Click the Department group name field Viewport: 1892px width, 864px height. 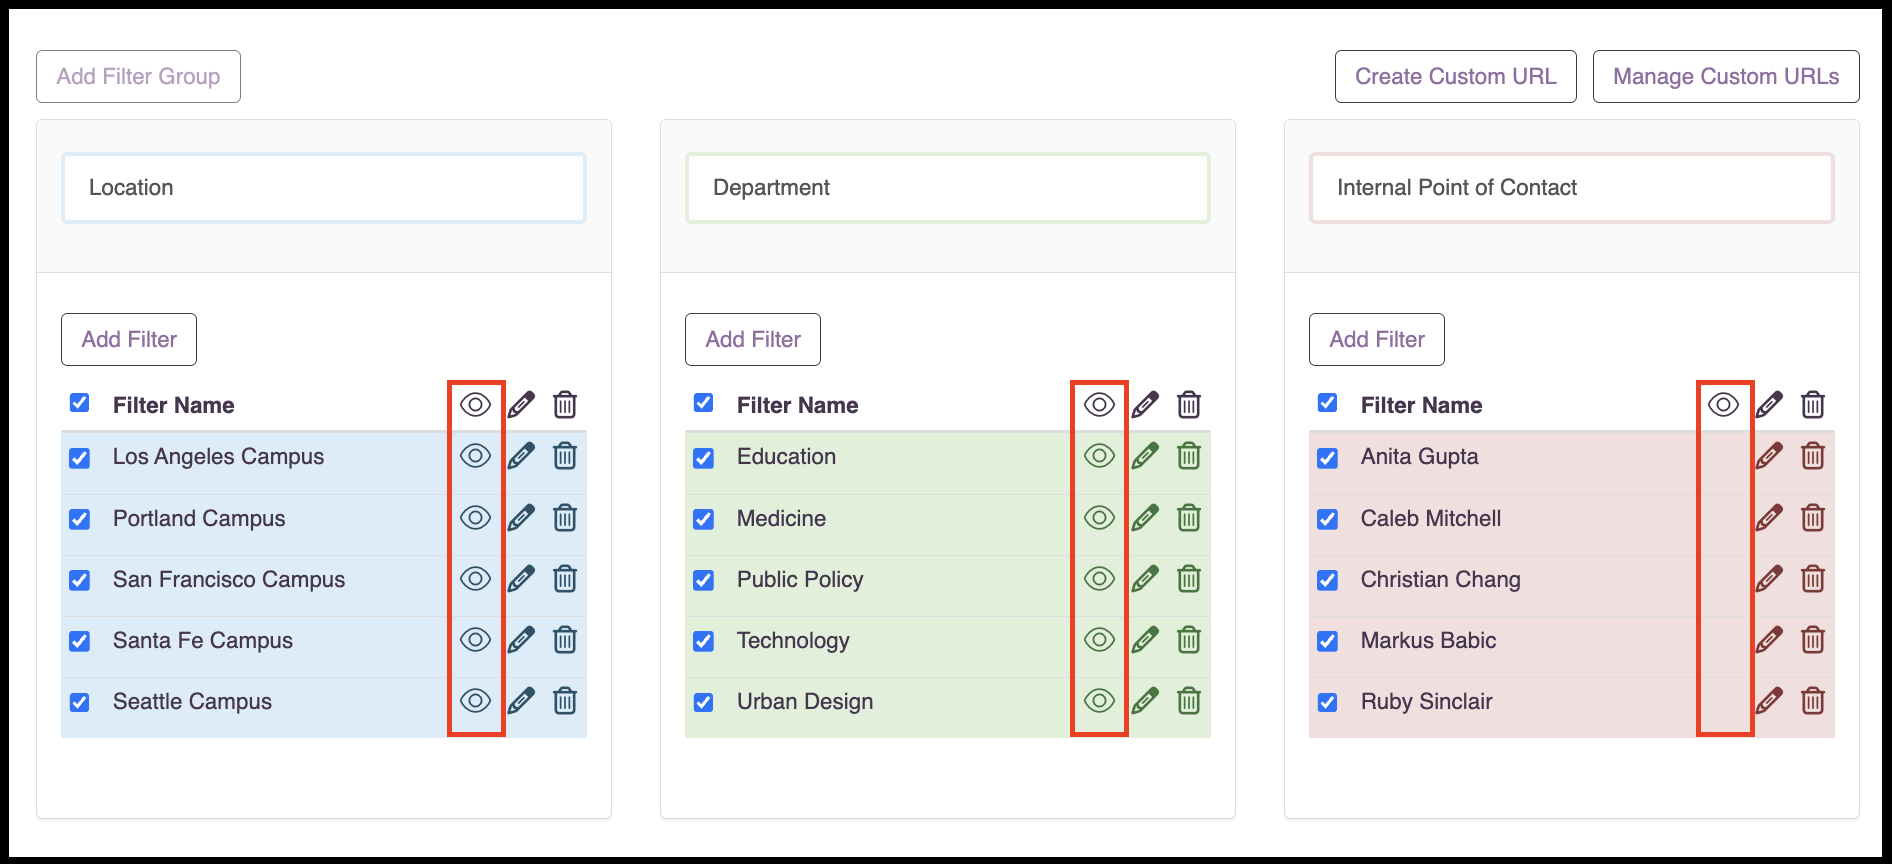click(948, 188)
